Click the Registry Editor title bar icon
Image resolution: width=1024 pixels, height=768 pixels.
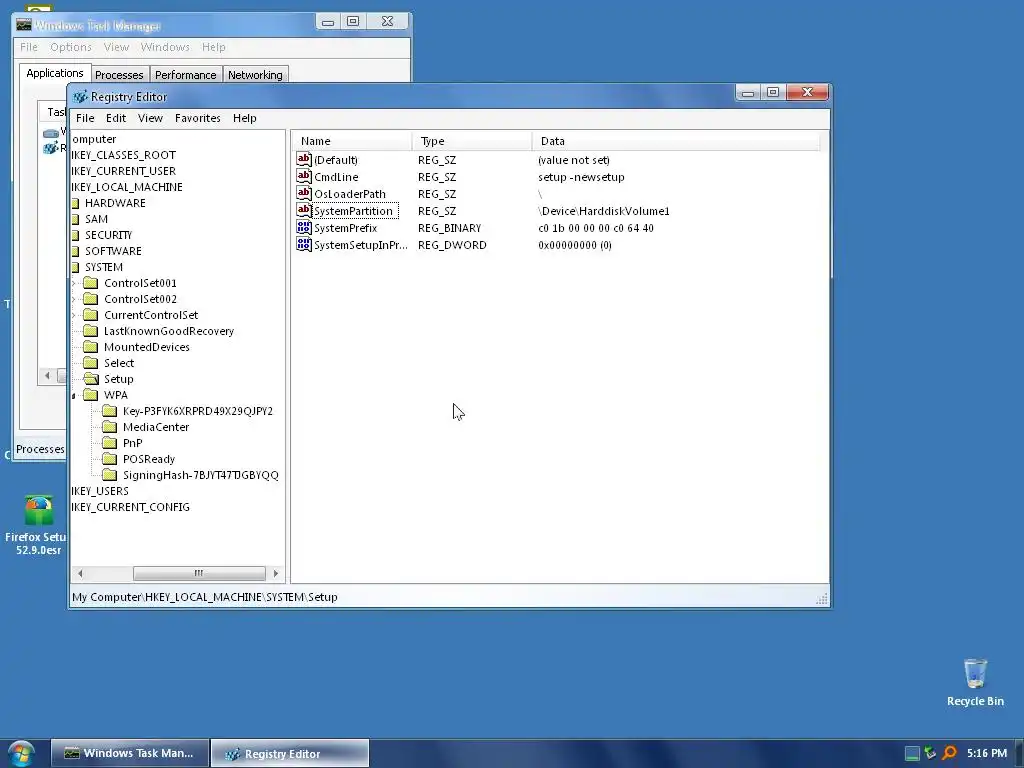click(x=80, y=97)
